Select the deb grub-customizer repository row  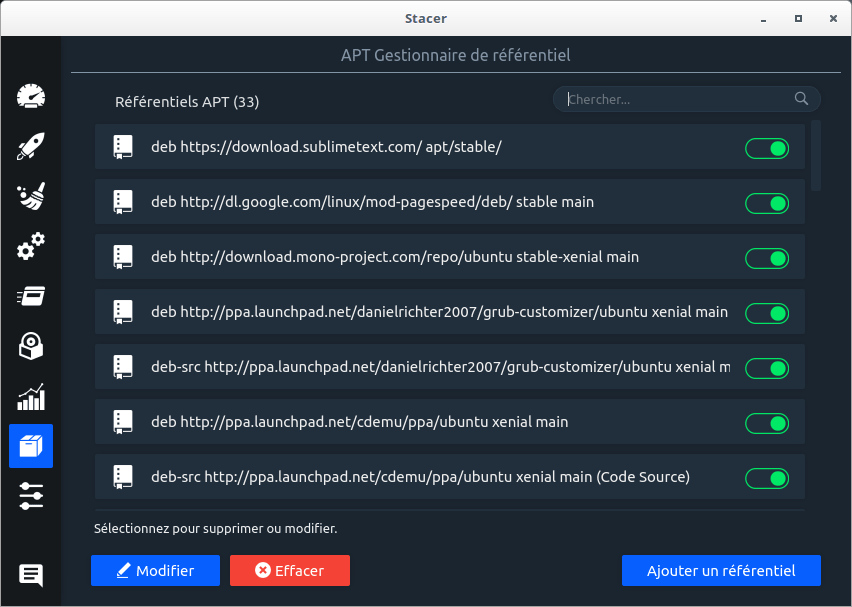[439, 312]
